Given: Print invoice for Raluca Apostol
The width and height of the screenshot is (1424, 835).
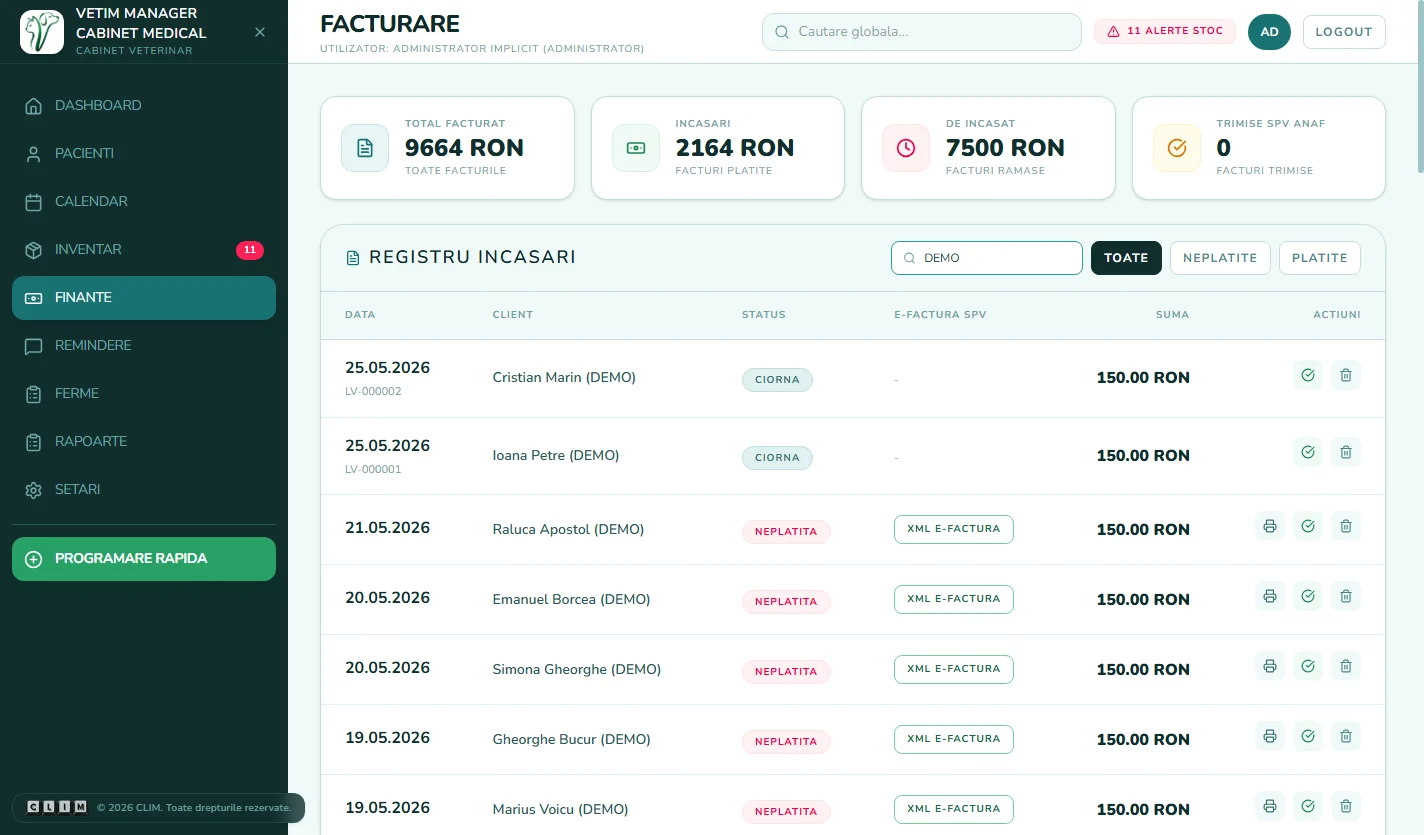Looking at the screenshot, I should tap(1270, 526).
